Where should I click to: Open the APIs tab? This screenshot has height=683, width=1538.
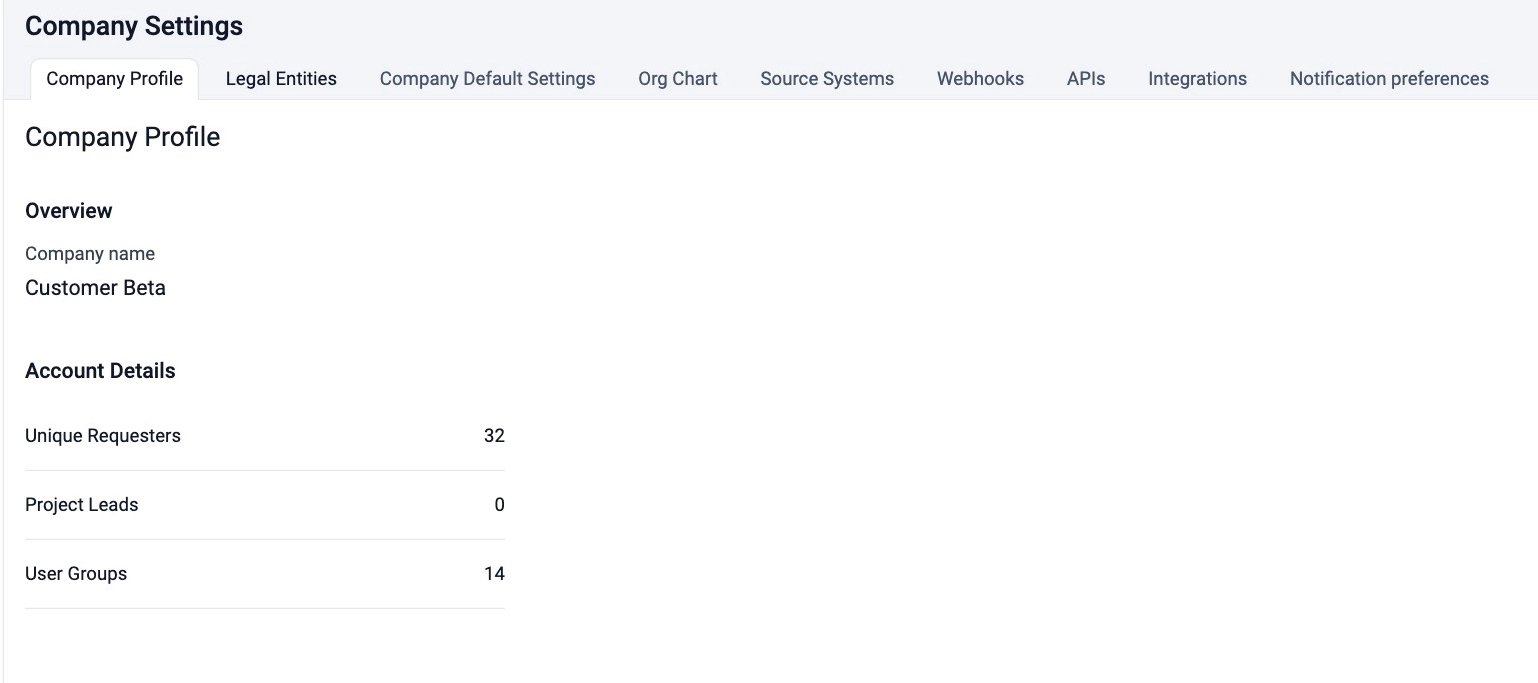coord(1085,79)
